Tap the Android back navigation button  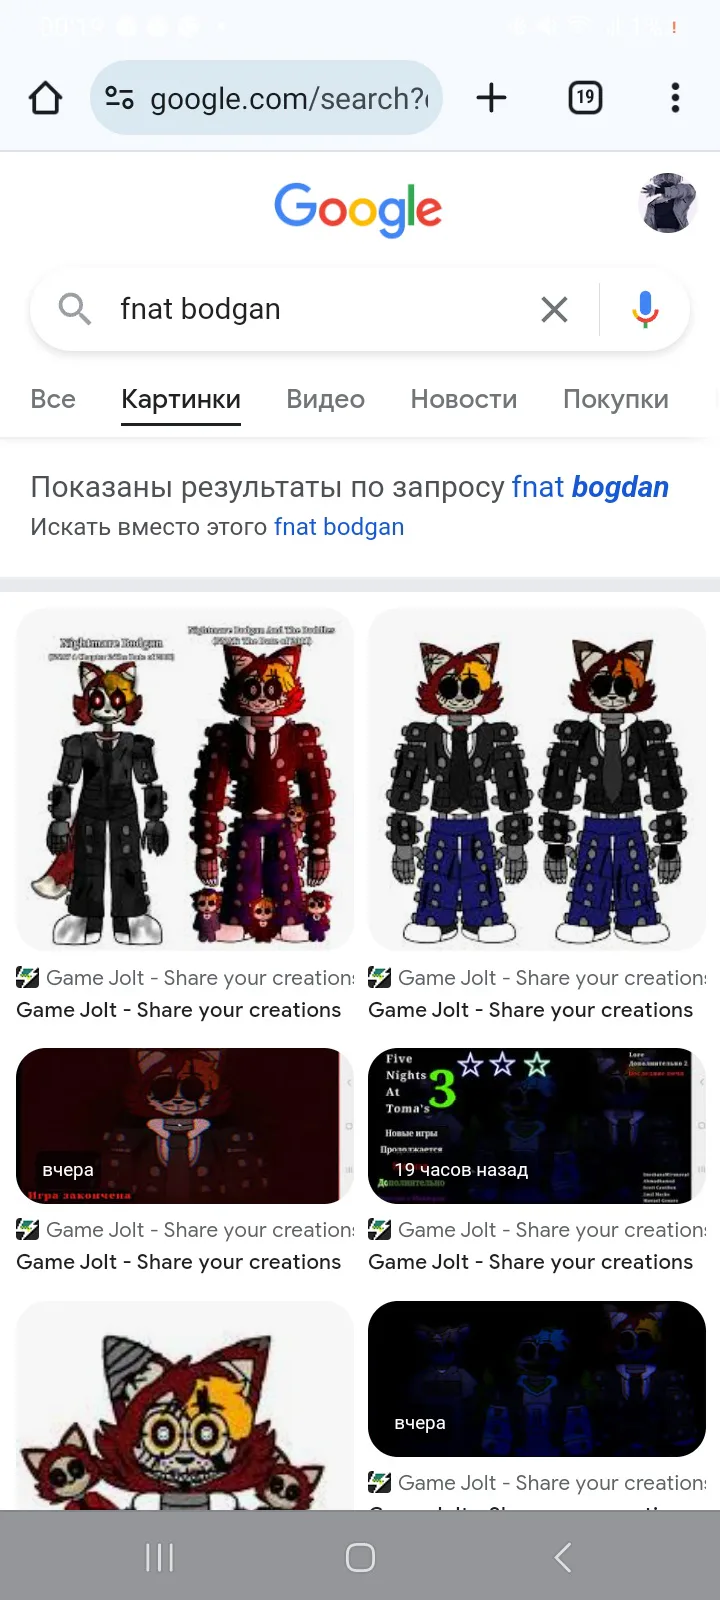[x=562, y=1557]
